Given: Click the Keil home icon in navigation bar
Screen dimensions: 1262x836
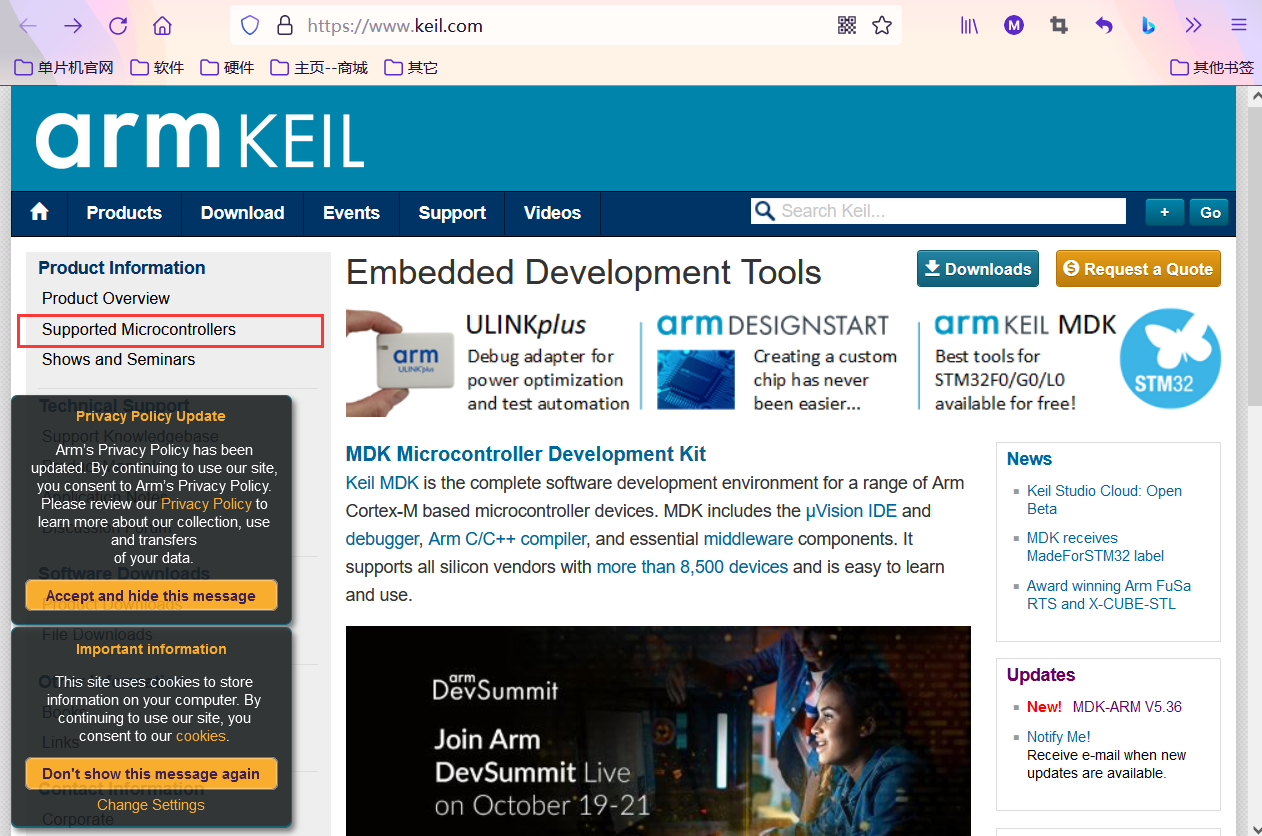Looking at the screenshot, I should pos(39,212).
